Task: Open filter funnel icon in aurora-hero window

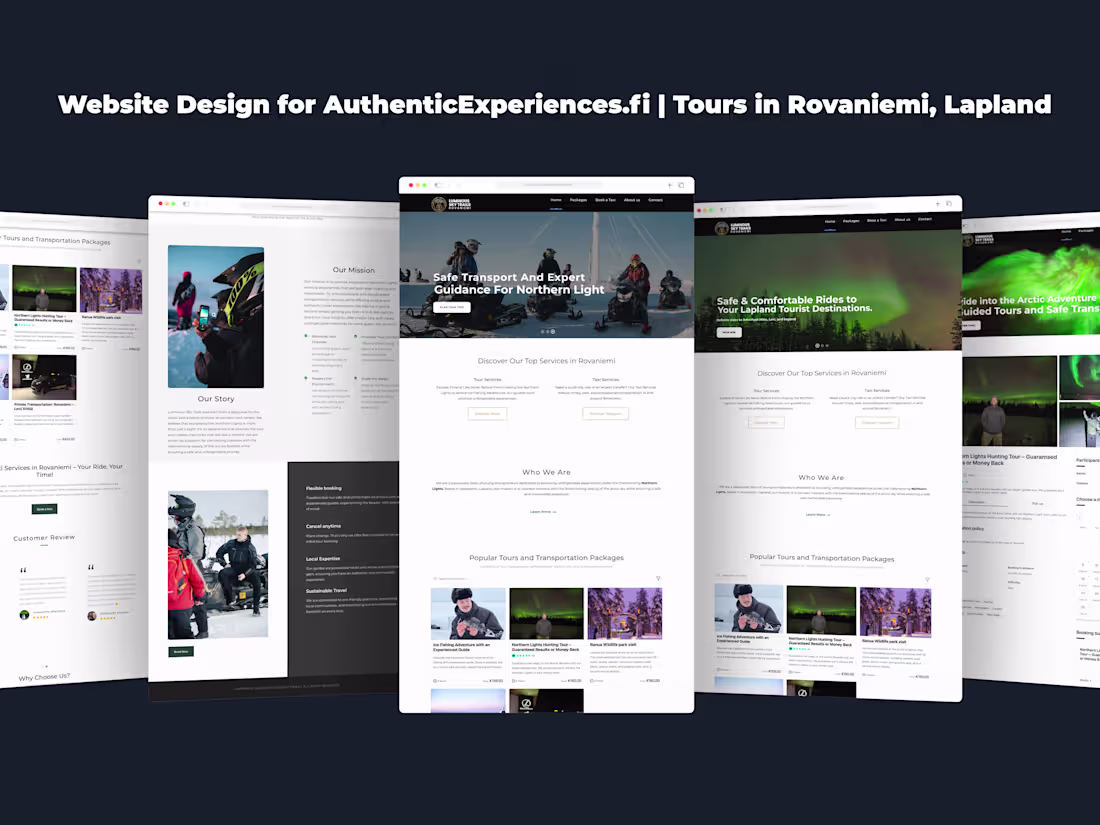Action: tap(927, 580)
